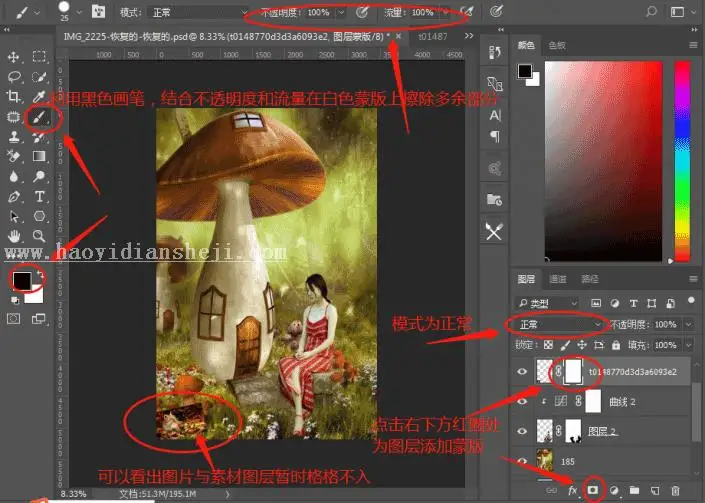
Task: Open the brush preset picker arrow
Action: [79, 12]
